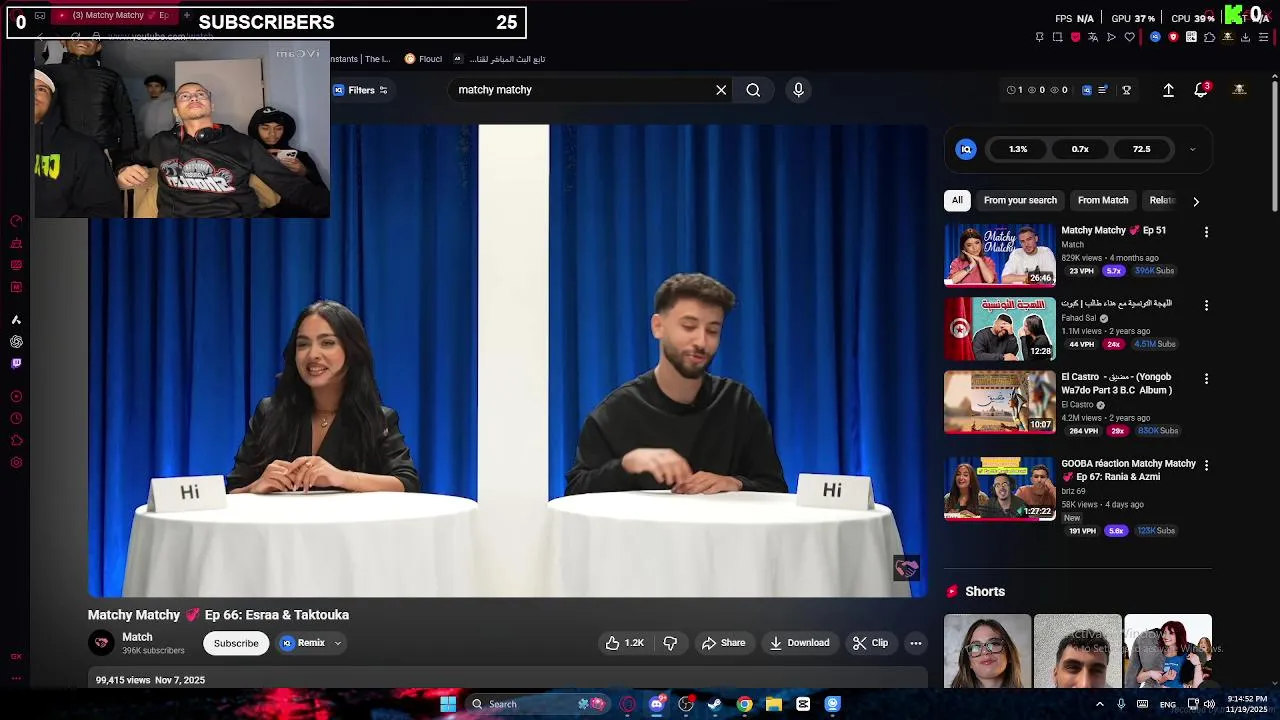
Task: Open ChatGPT in Opera GX sidebar
Action: (x=16, y=342)
